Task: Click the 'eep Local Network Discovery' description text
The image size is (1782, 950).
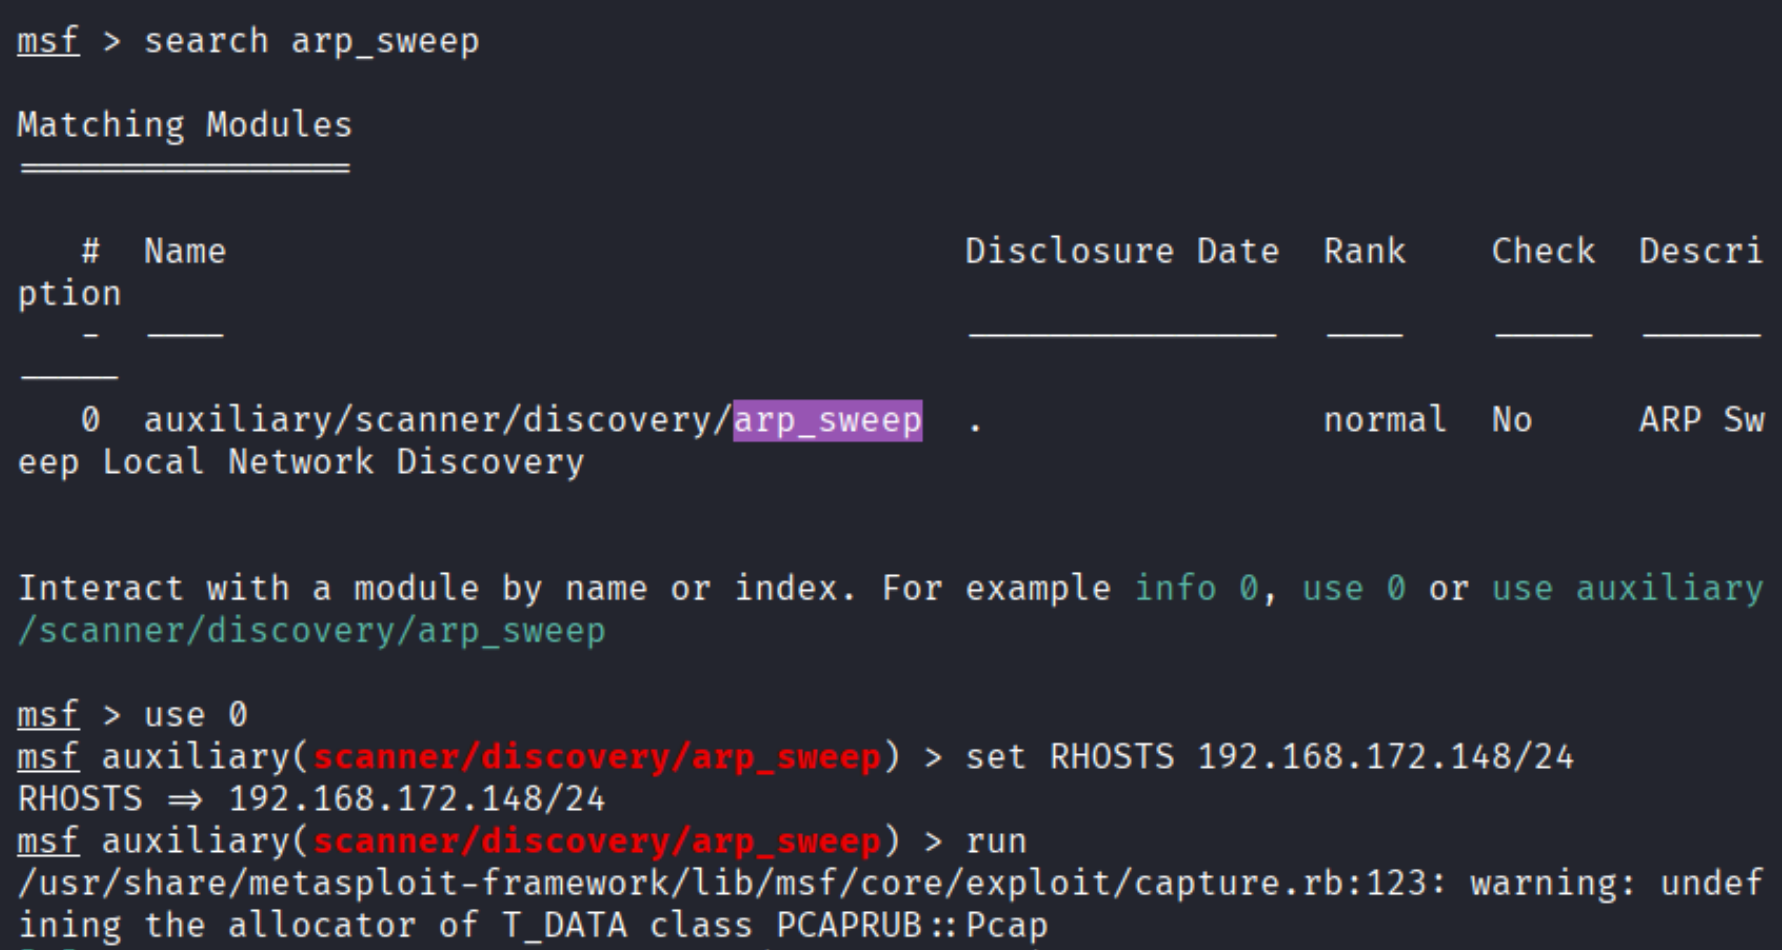Action: click(x=301, y=462)
